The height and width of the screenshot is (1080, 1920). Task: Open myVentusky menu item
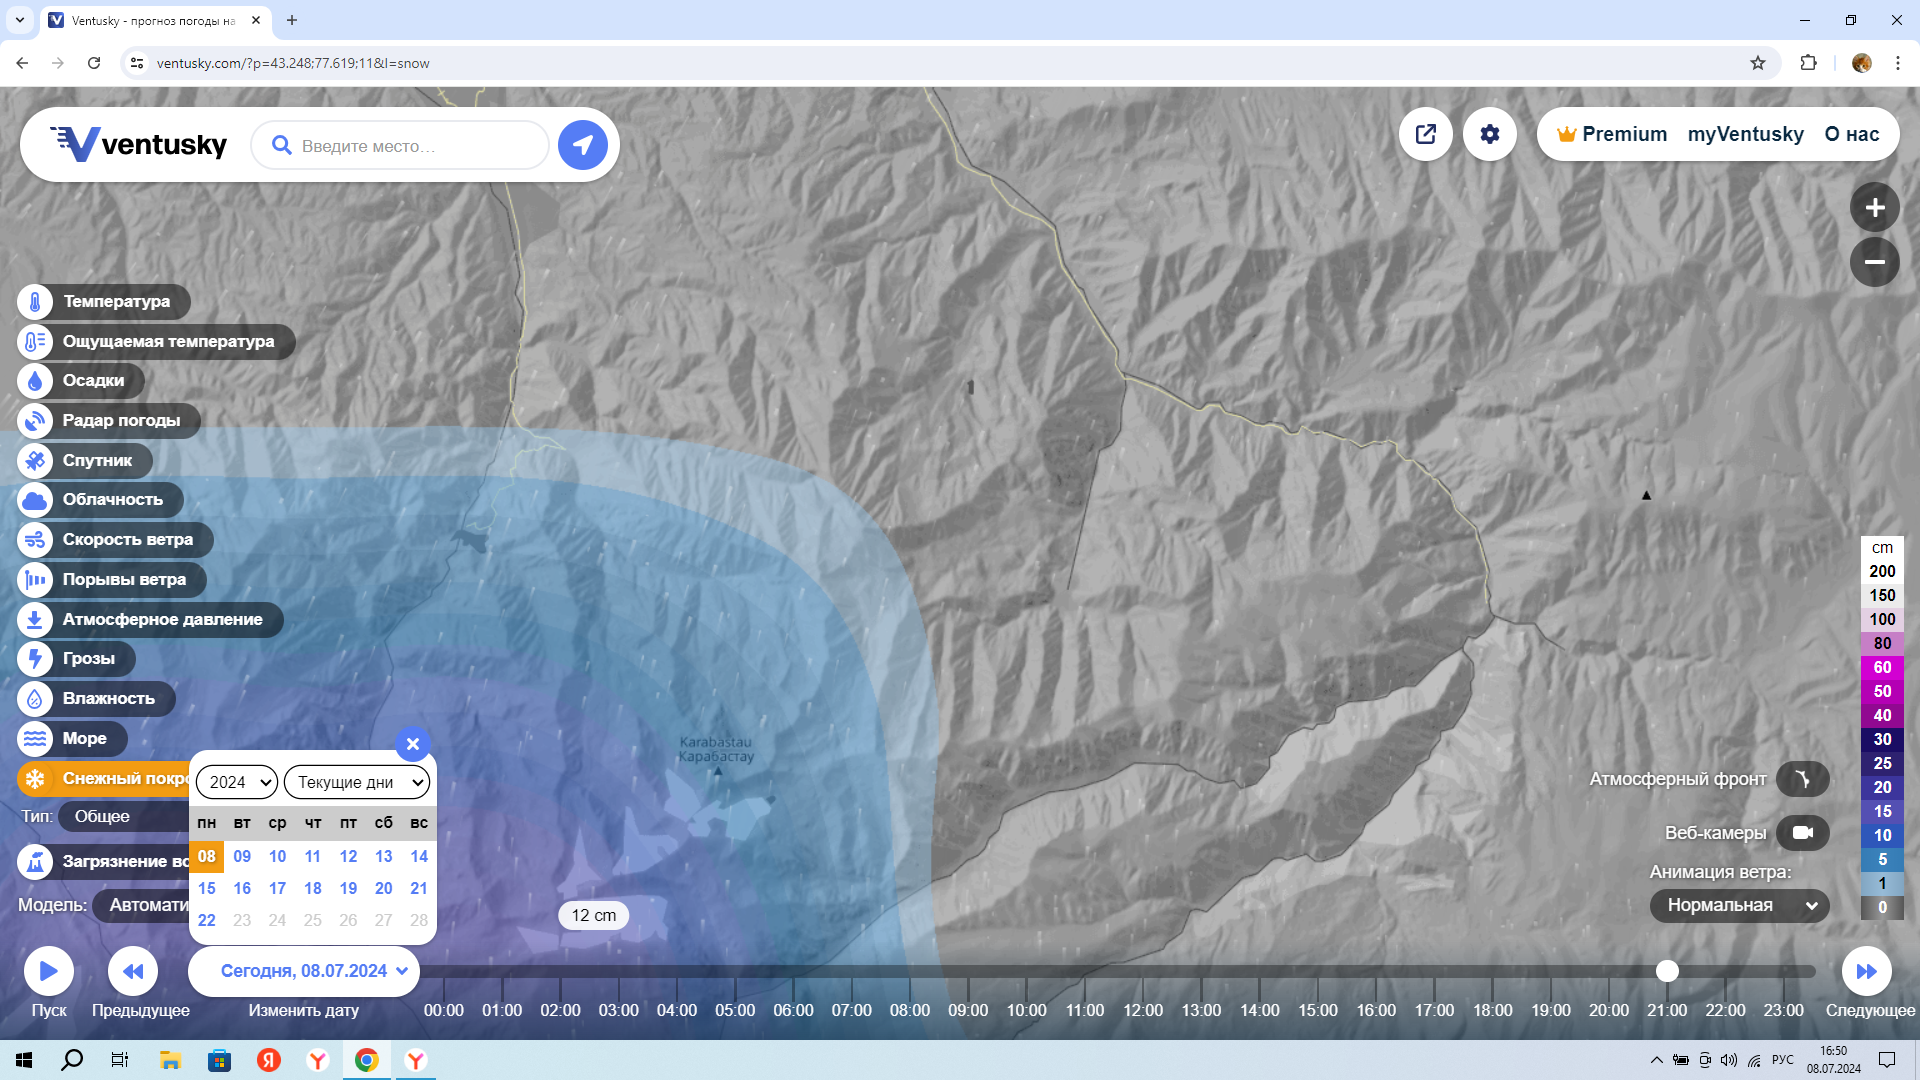(1746, 134)
